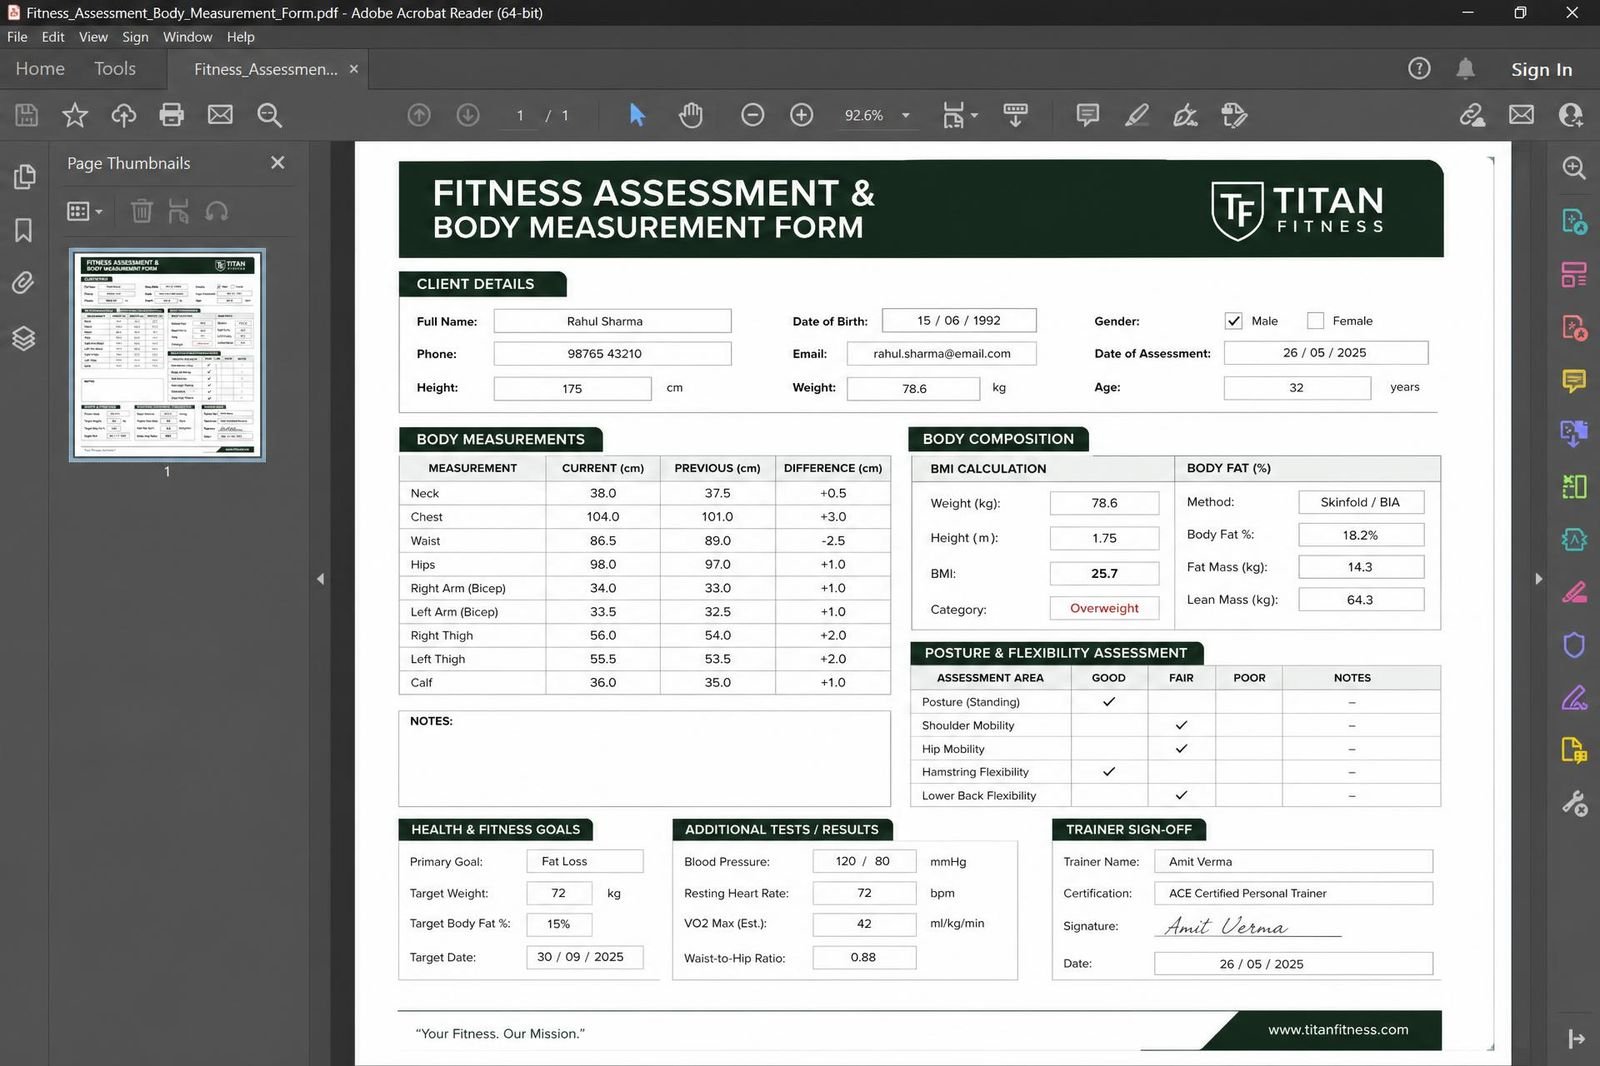This screenshot has height=1066, width=1600.
Task: Collapse the right tools pane arrow
Action: click(x=1538, y=578)
